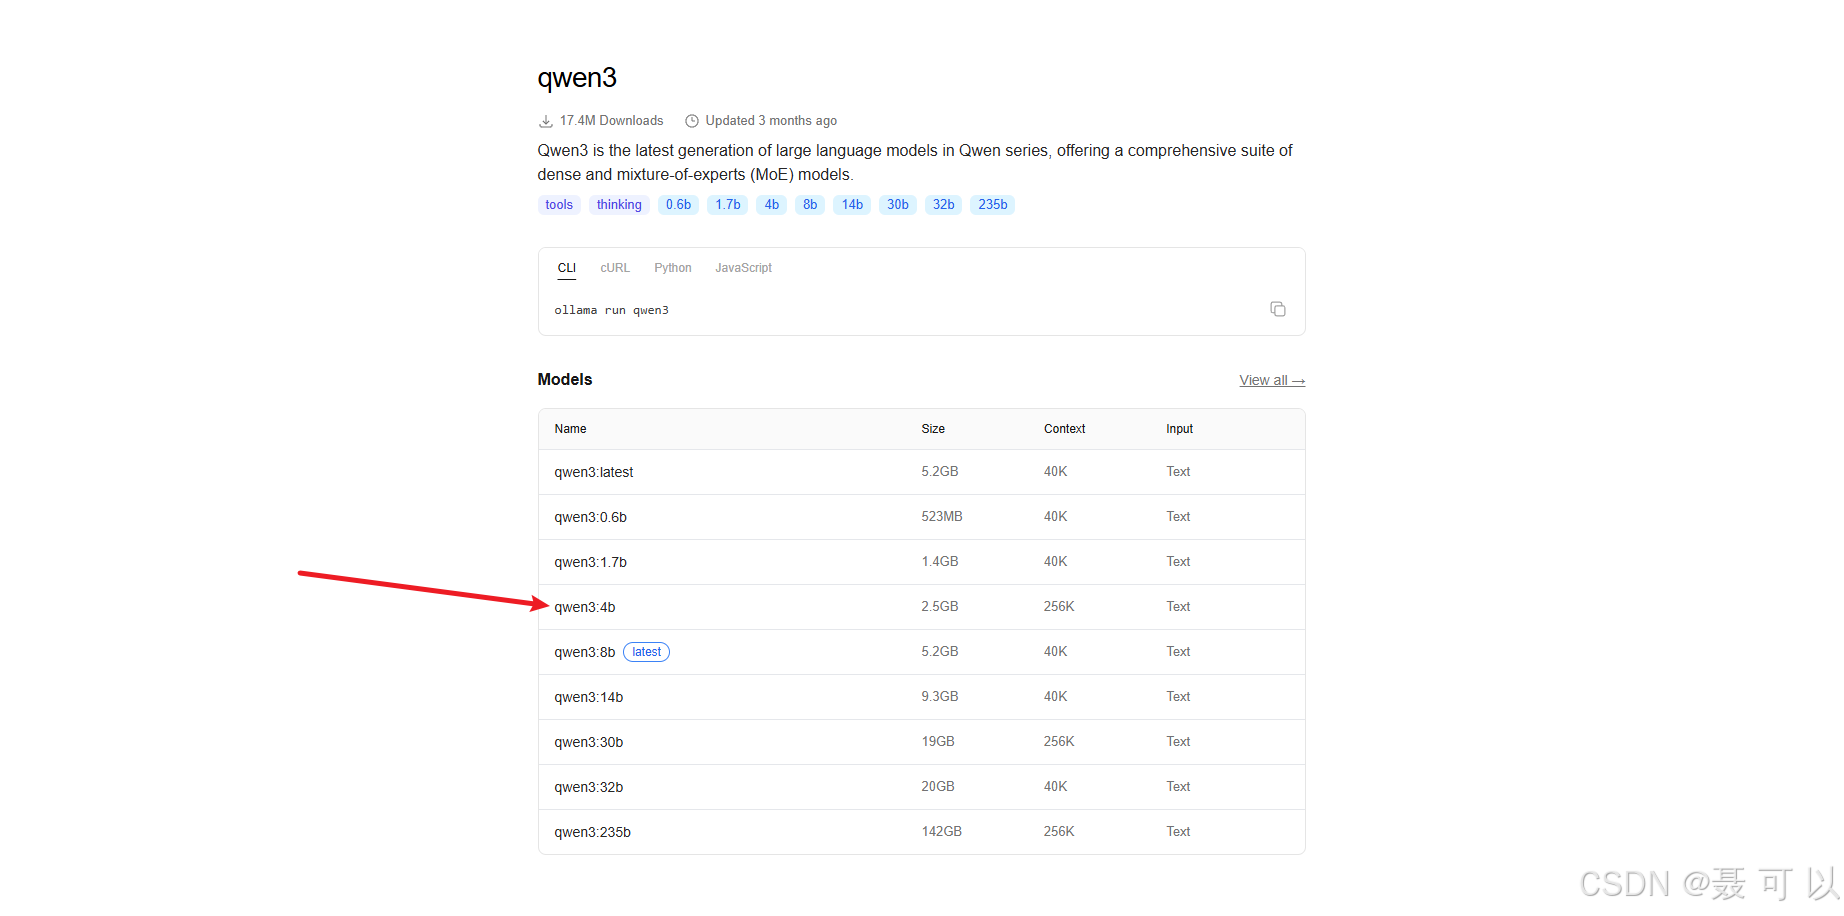The image size is (1844, 916).
Task: Click the 1.4GB size value
Action: [x=940, y=562]
